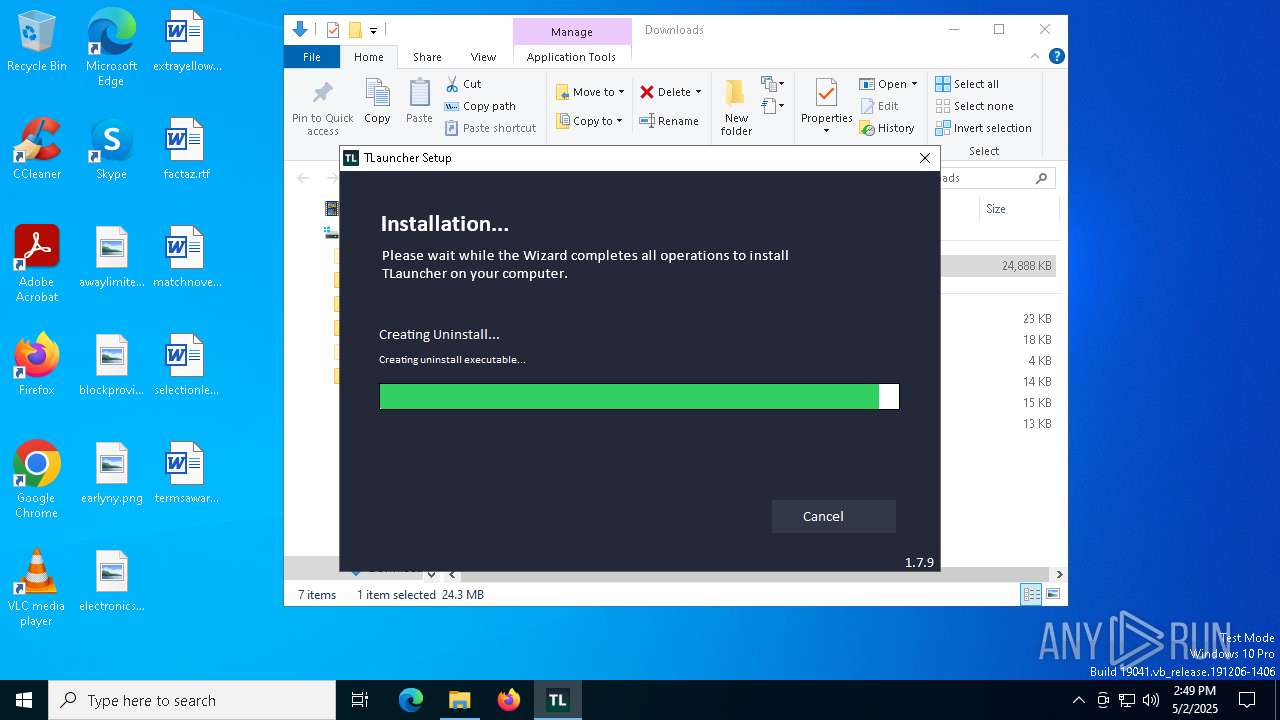Viewport: 1280px width, 720px height.
Task: Click the Properties icon
Action: [826, 95]
